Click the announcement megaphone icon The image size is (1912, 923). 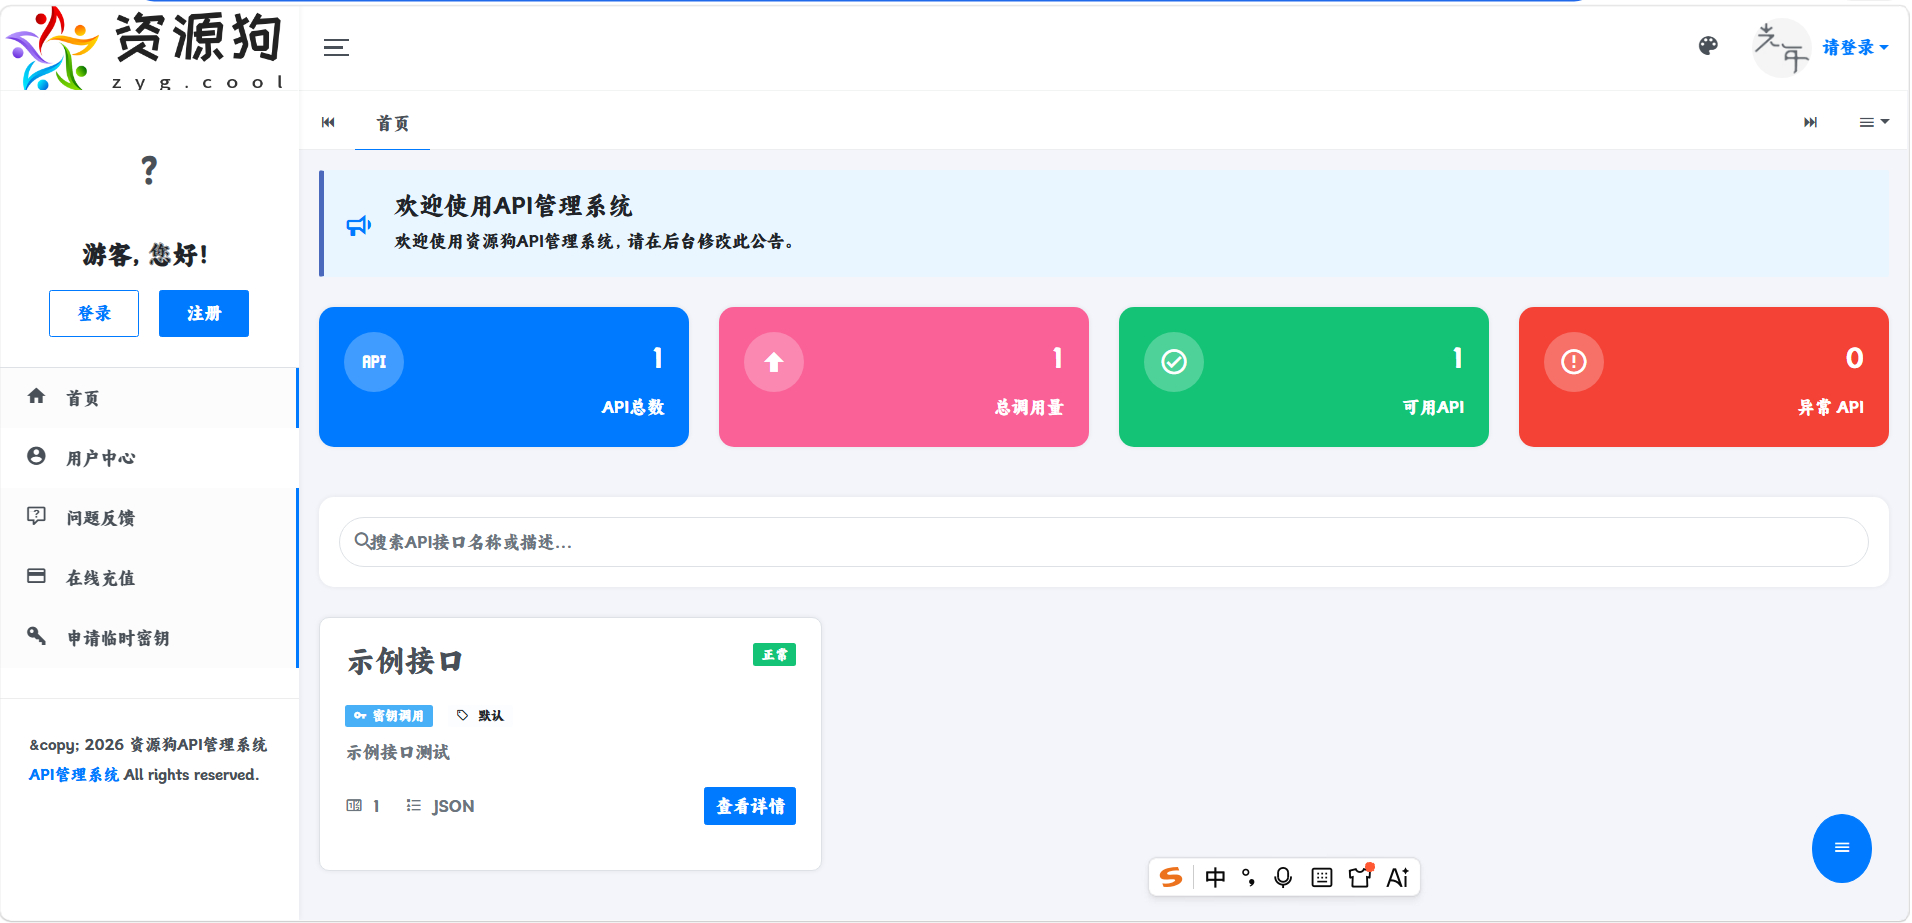coord(359,226)
